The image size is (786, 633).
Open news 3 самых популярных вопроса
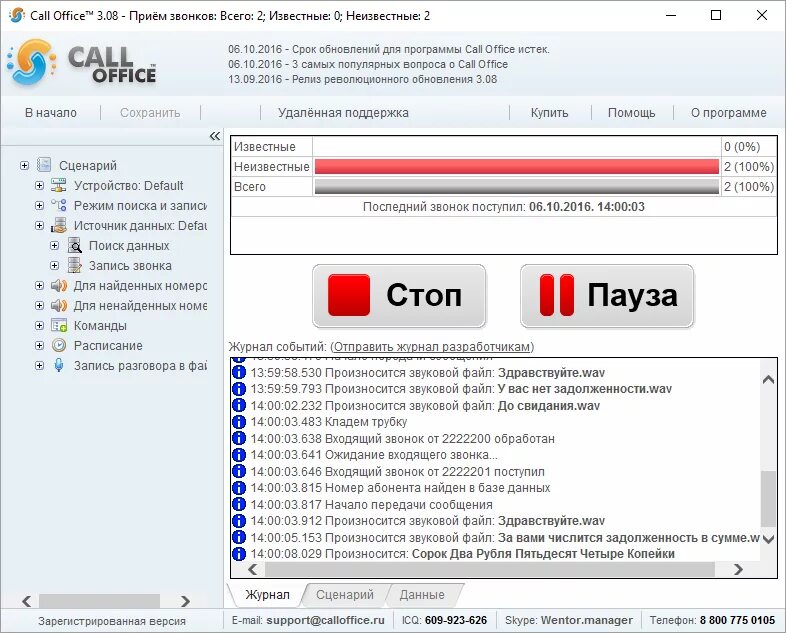[x=368, y=64]
